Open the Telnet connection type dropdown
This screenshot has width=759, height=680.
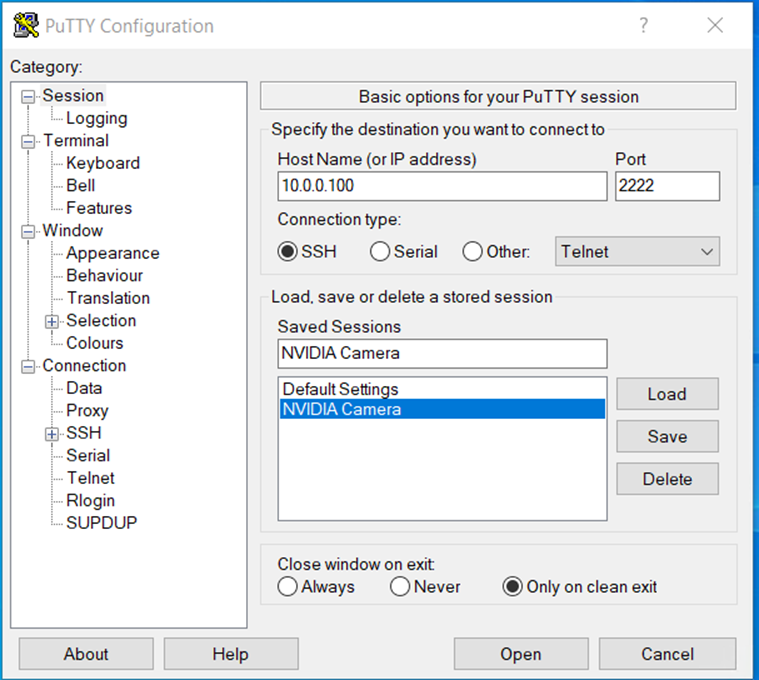click(637, 252)
